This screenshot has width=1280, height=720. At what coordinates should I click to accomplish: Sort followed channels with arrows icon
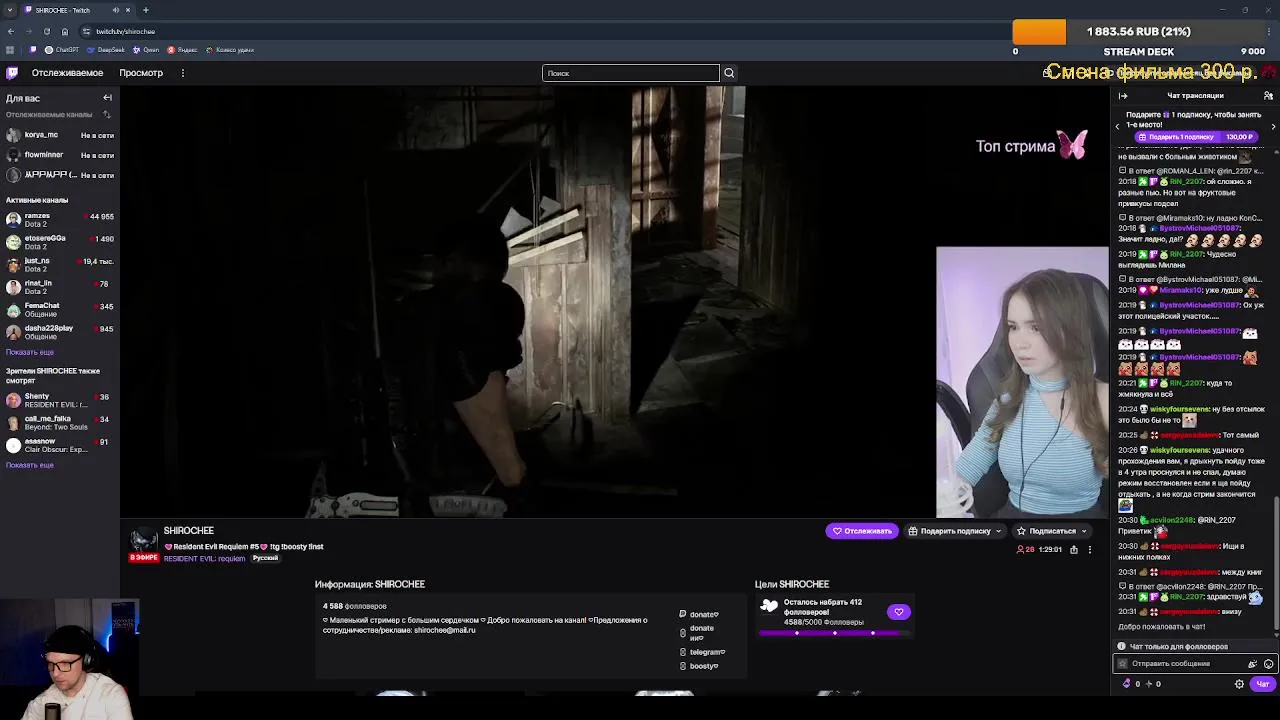coord(107,115)
